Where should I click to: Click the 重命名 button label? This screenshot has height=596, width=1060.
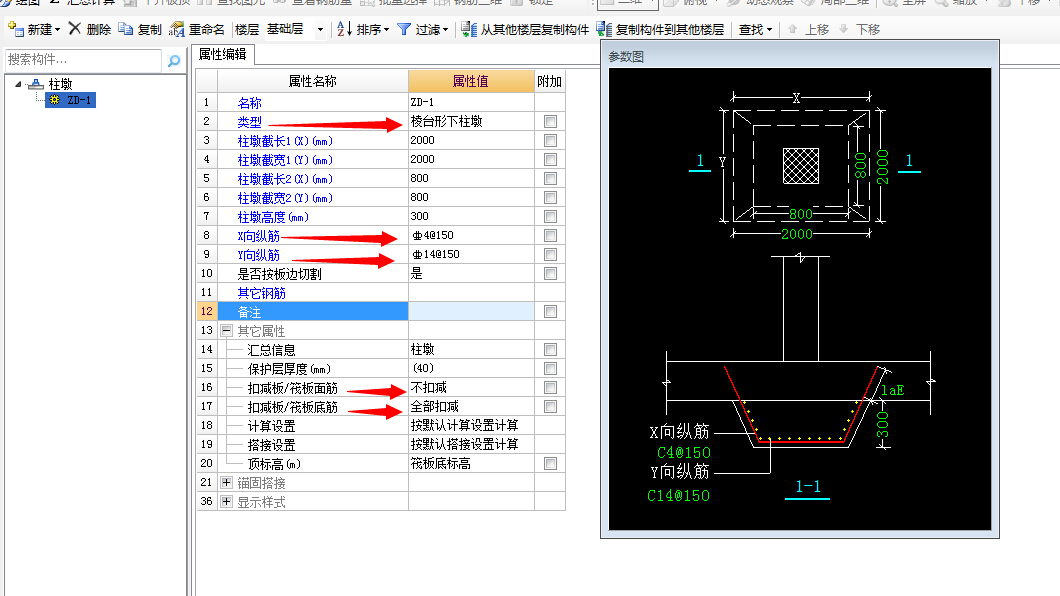(206, 30)
